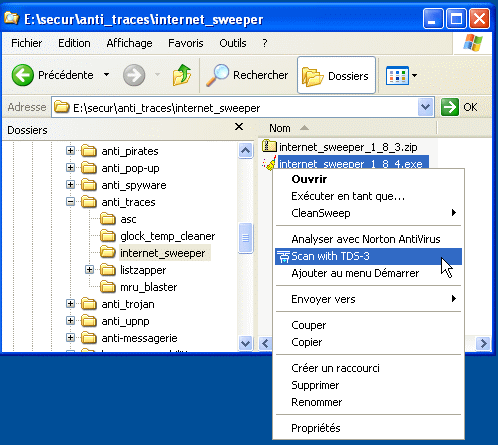Open the Edition menu
This screenshot has width=498, height=445.
(74, 43)
